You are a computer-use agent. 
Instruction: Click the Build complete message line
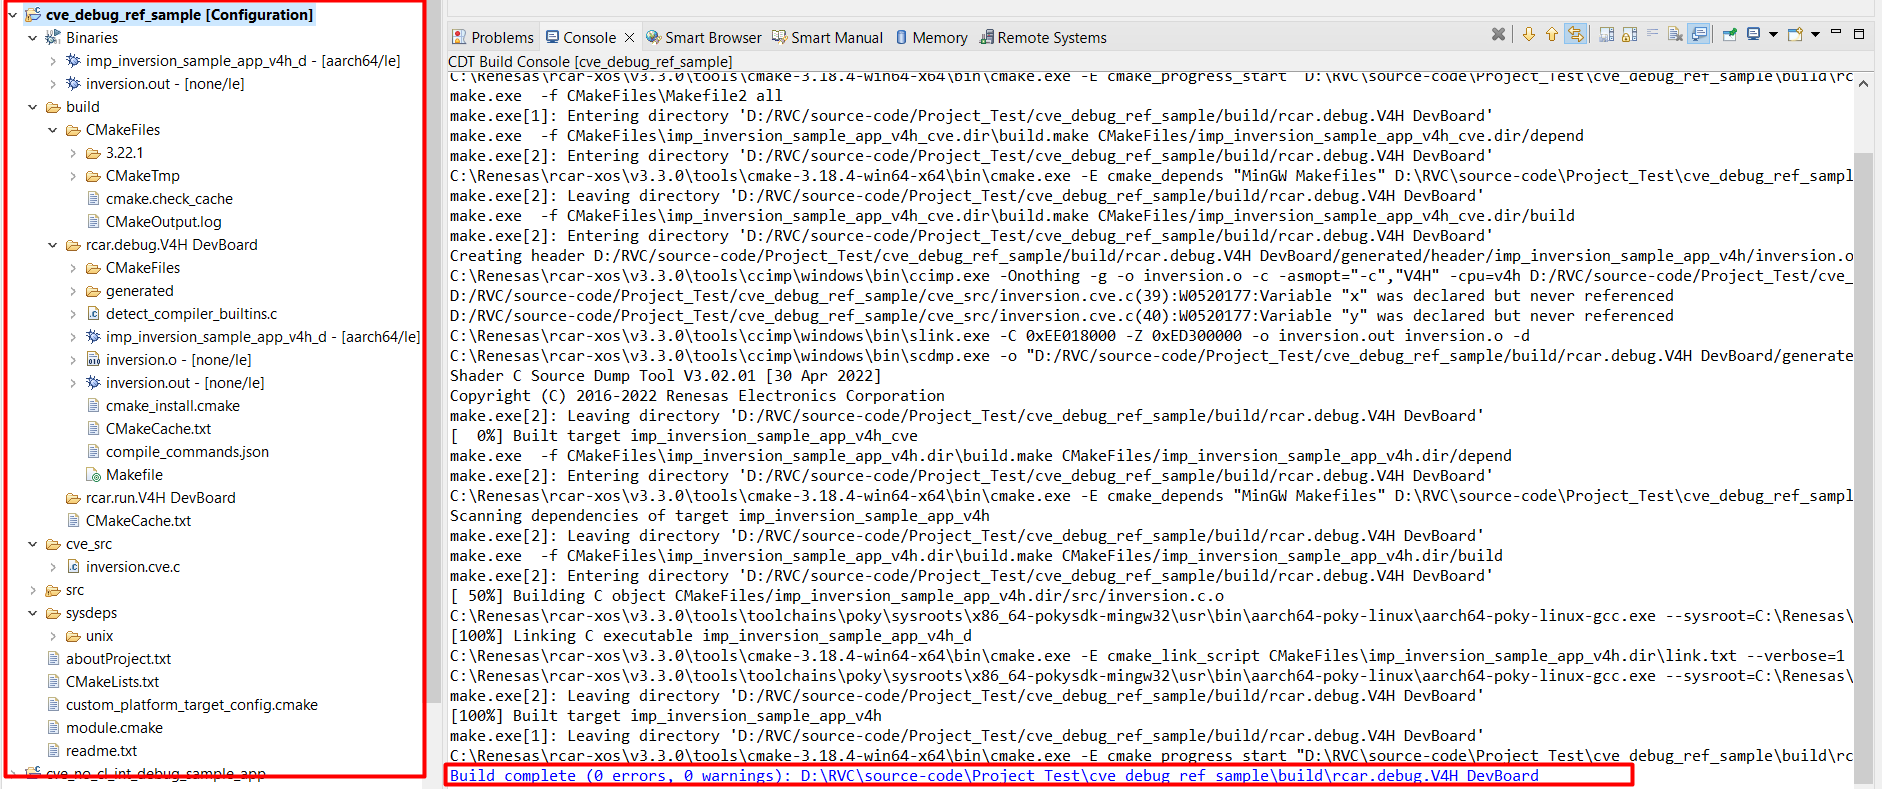coord(993,775)
